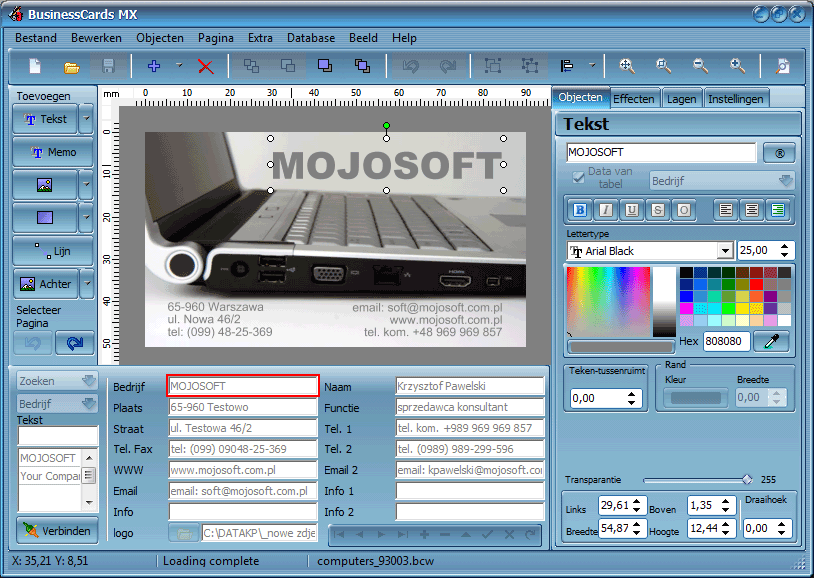Expand the image button dropdown arrow
The height and width of the screenshot is (578, 814).
87,185
